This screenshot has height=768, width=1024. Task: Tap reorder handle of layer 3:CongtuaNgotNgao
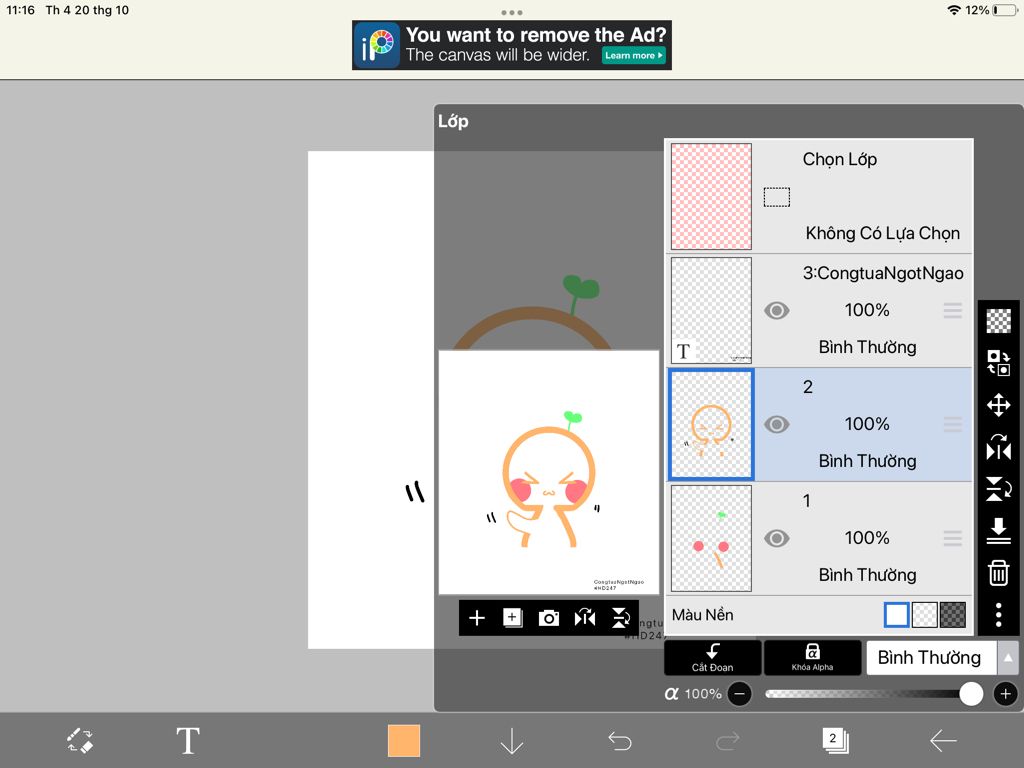click(953, 310)
